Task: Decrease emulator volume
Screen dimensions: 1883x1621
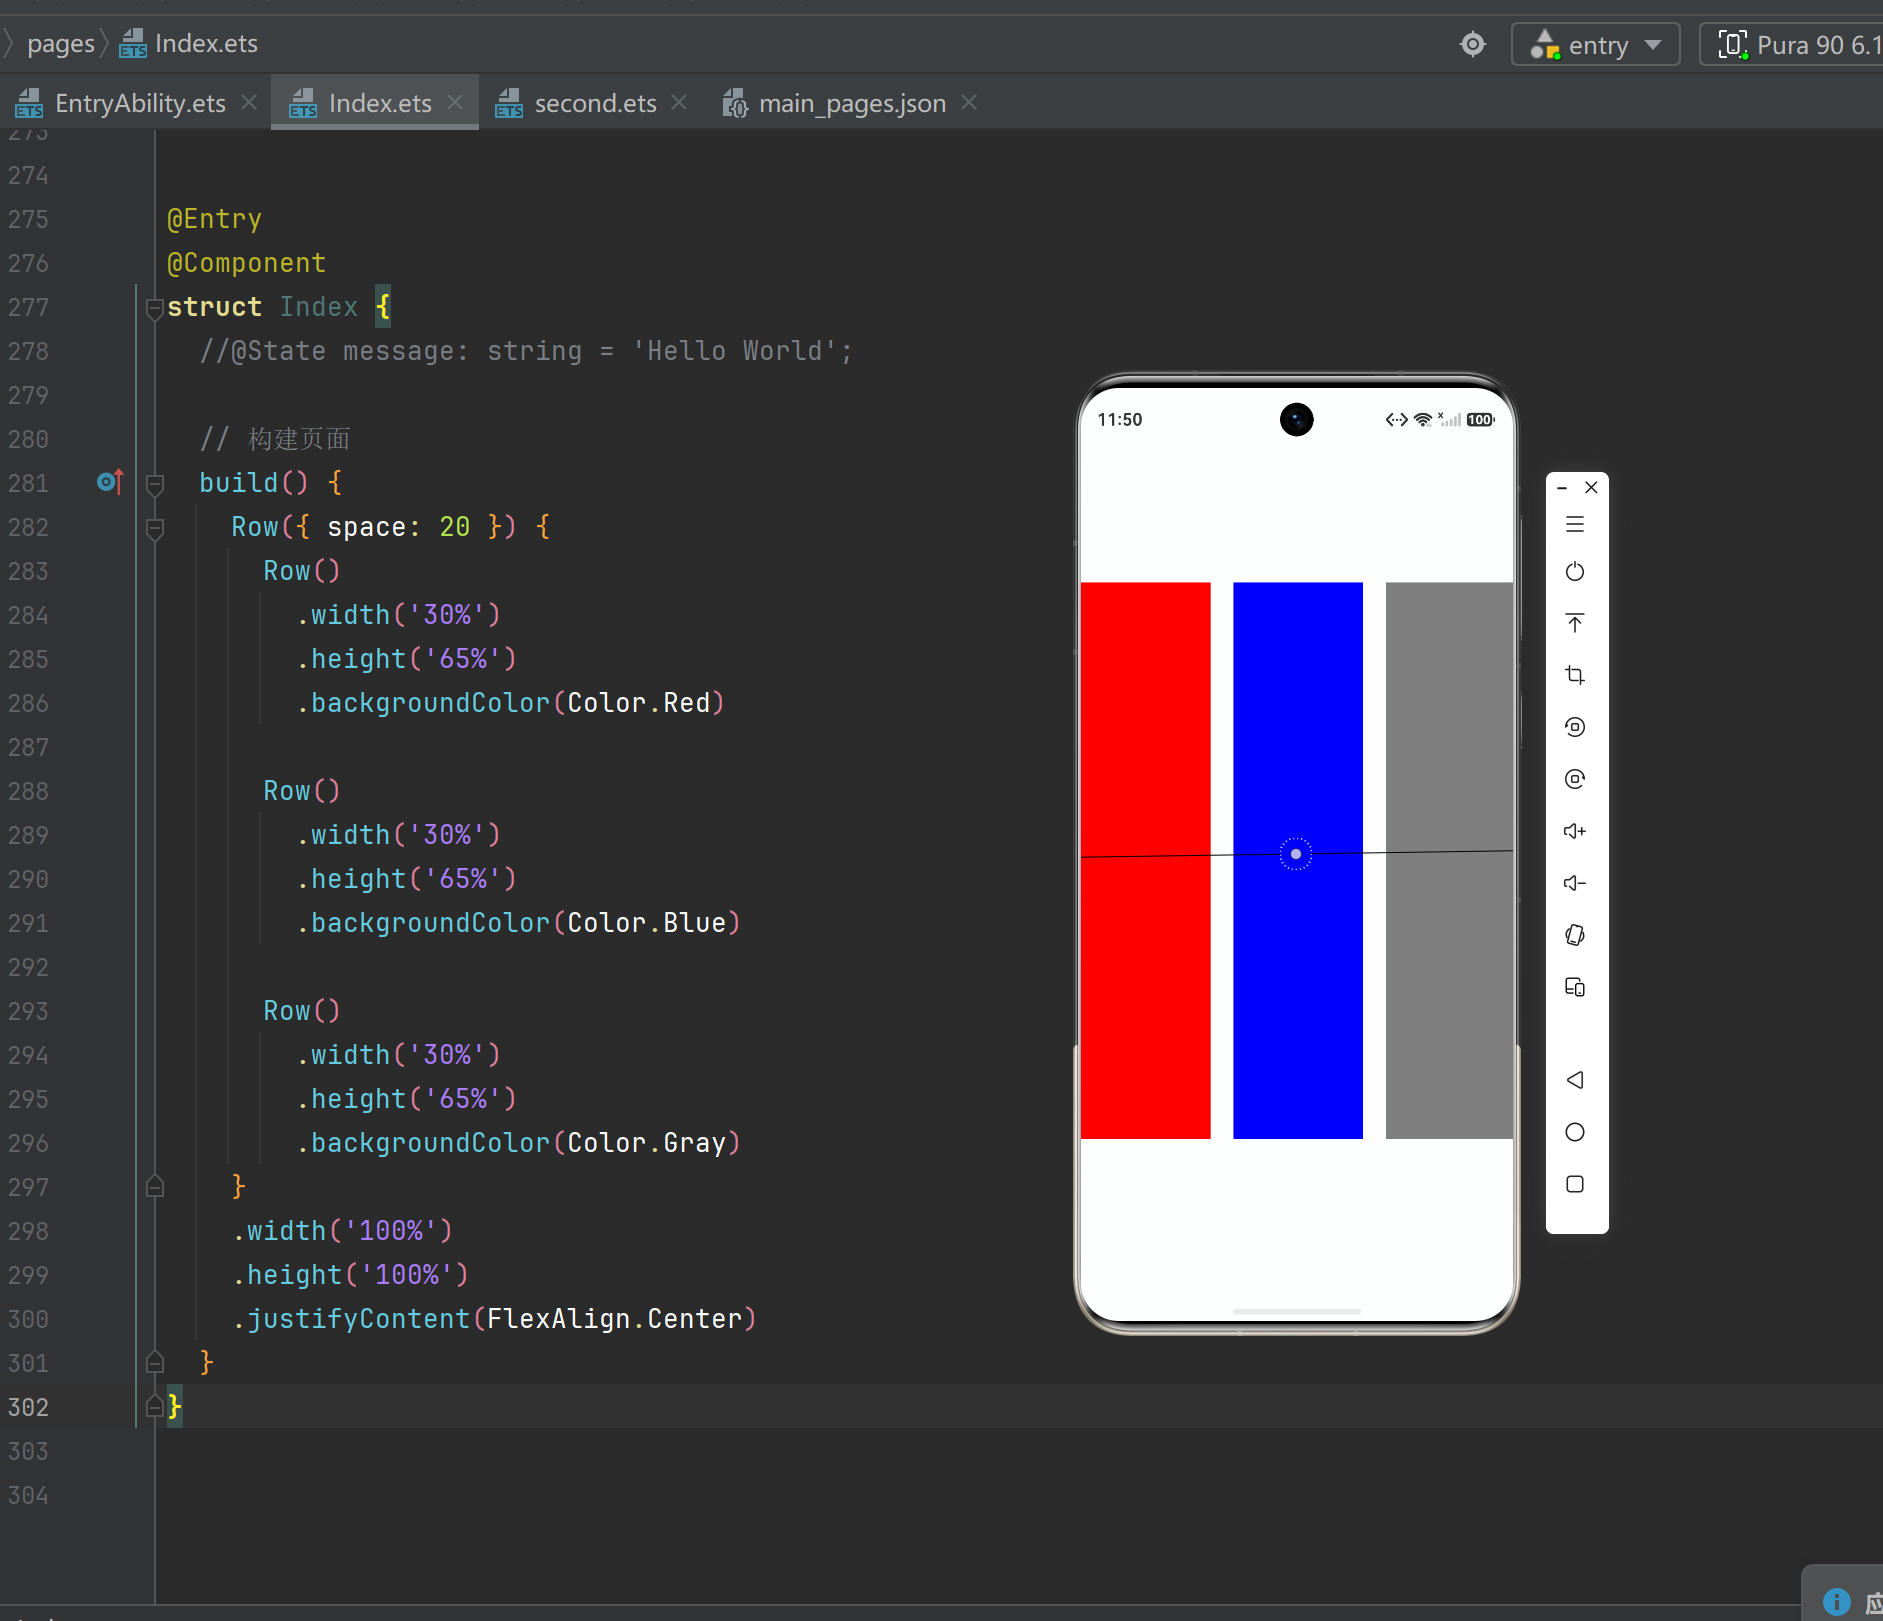Action: (1575, 883)
